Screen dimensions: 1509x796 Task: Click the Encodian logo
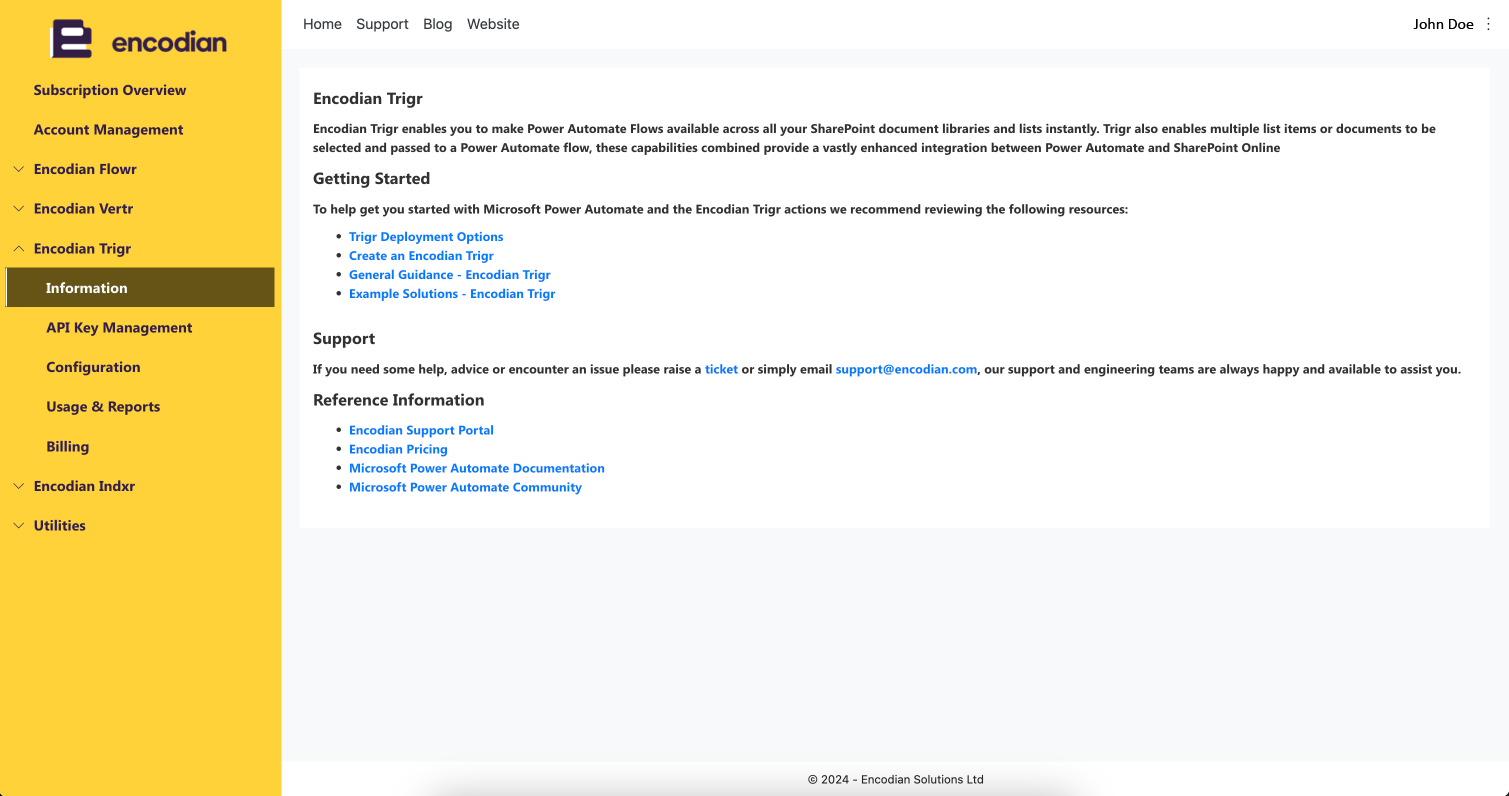point(139,40)
